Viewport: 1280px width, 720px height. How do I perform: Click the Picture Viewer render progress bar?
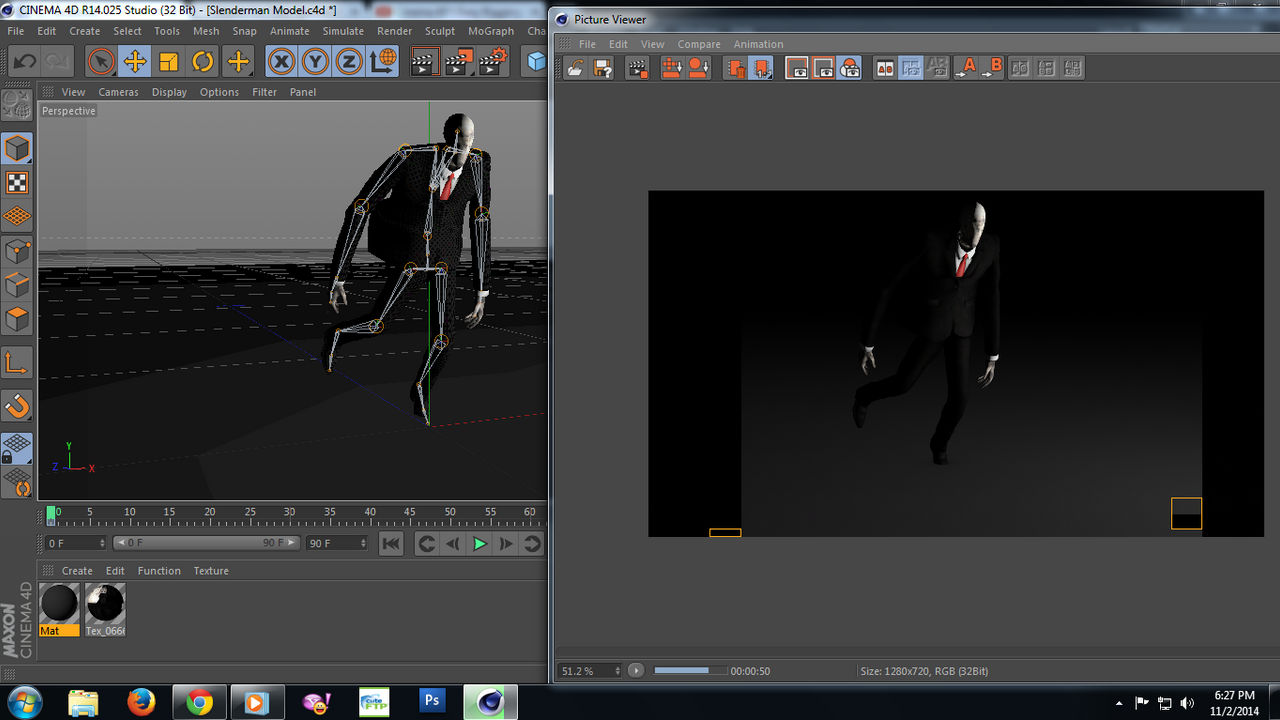click(x=690, y=671)
